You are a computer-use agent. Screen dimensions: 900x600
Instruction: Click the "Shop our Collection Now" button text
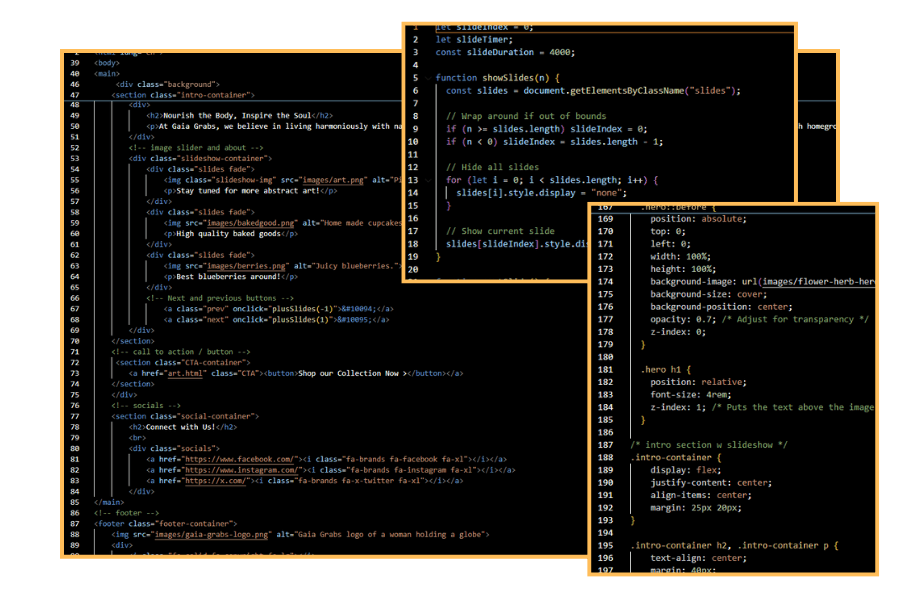click(x=349, y=373)
